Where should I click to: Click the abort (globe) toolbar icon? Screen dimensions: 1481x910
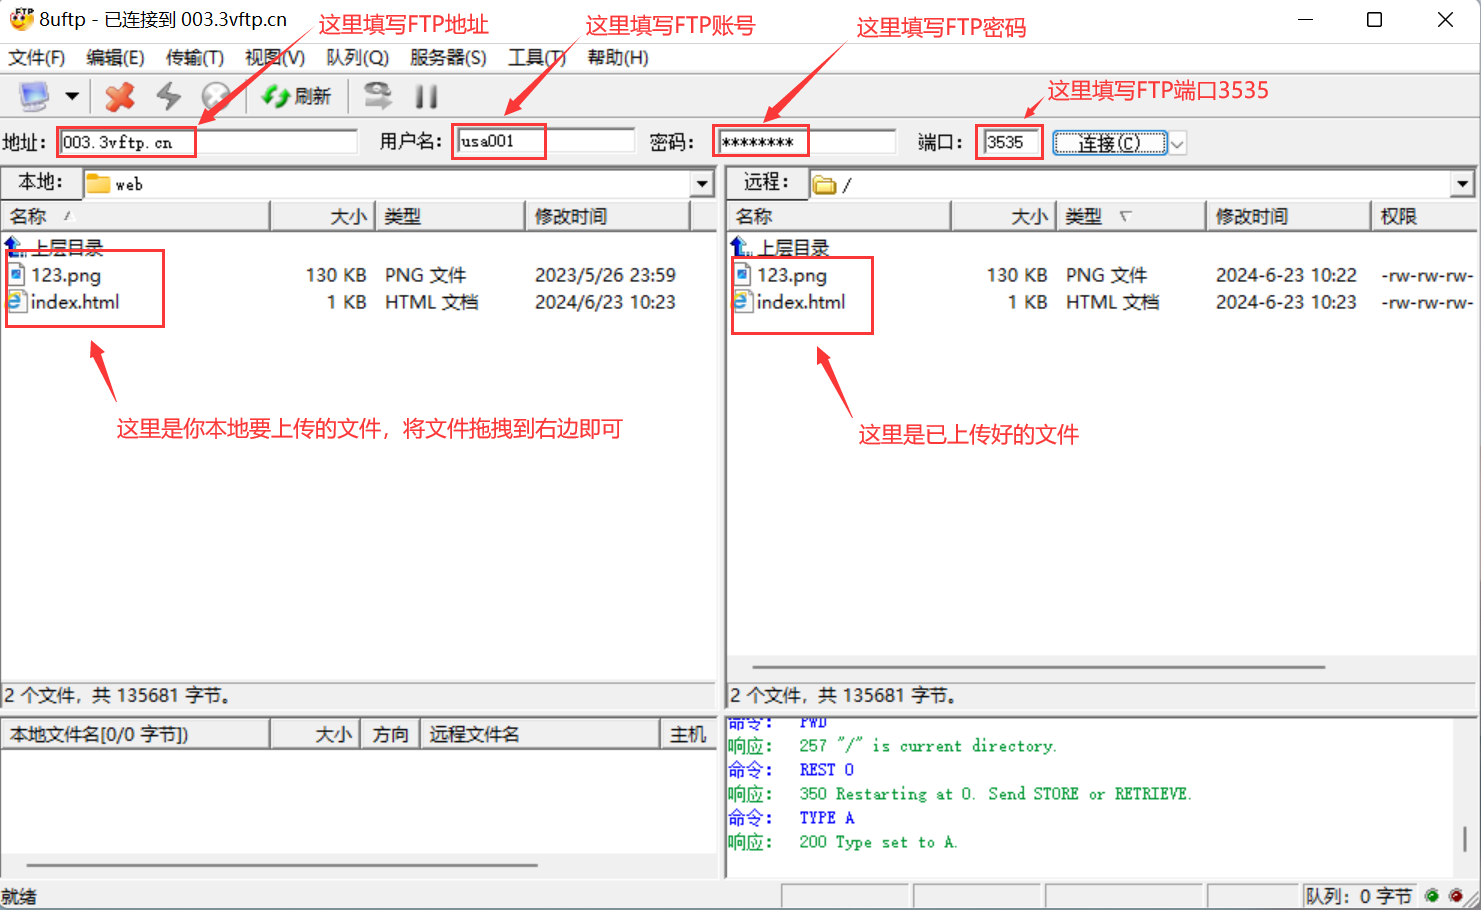[215, 95]
